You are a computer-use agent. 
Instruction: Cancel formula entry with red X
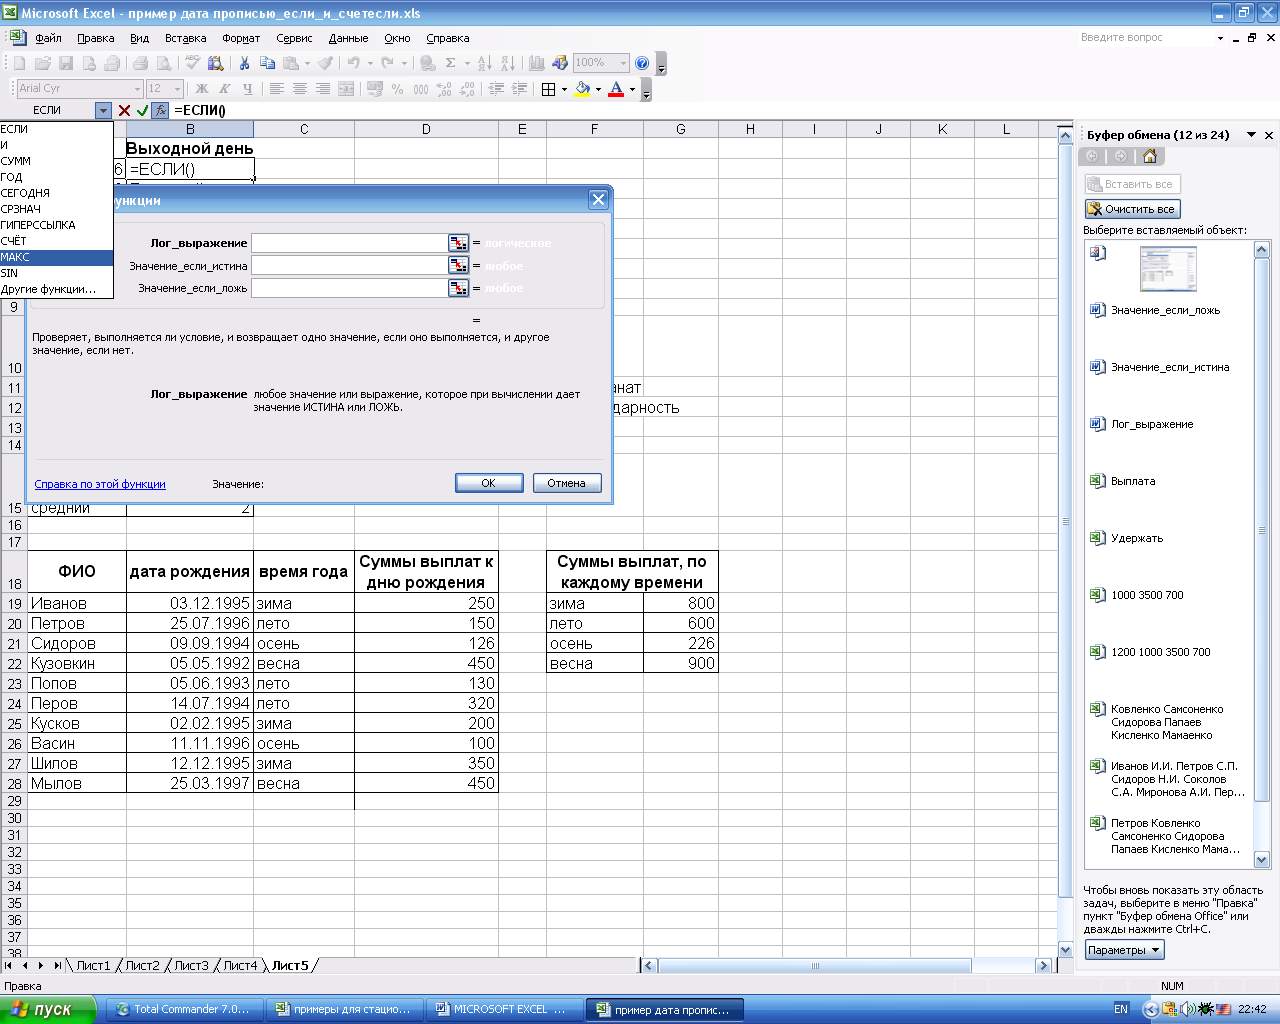(124, 110)
